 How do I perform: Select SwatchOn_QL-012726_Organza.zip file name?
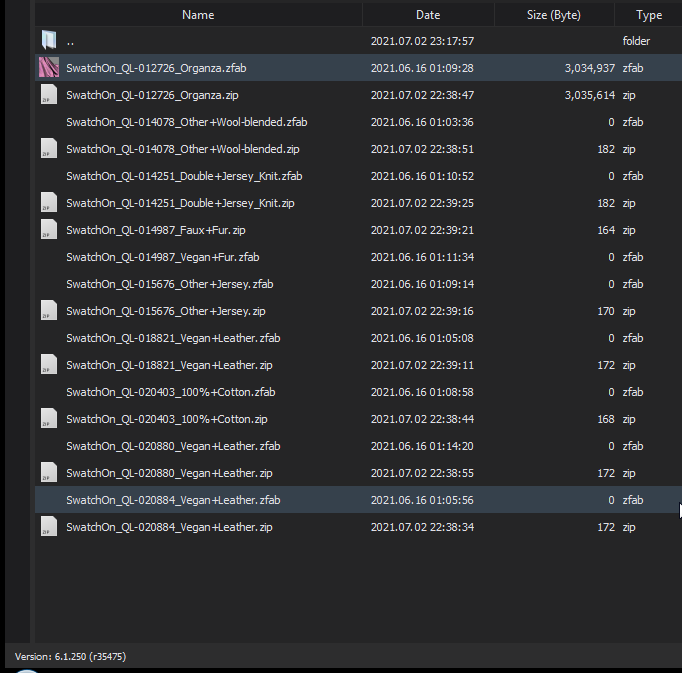click(152, 95)
